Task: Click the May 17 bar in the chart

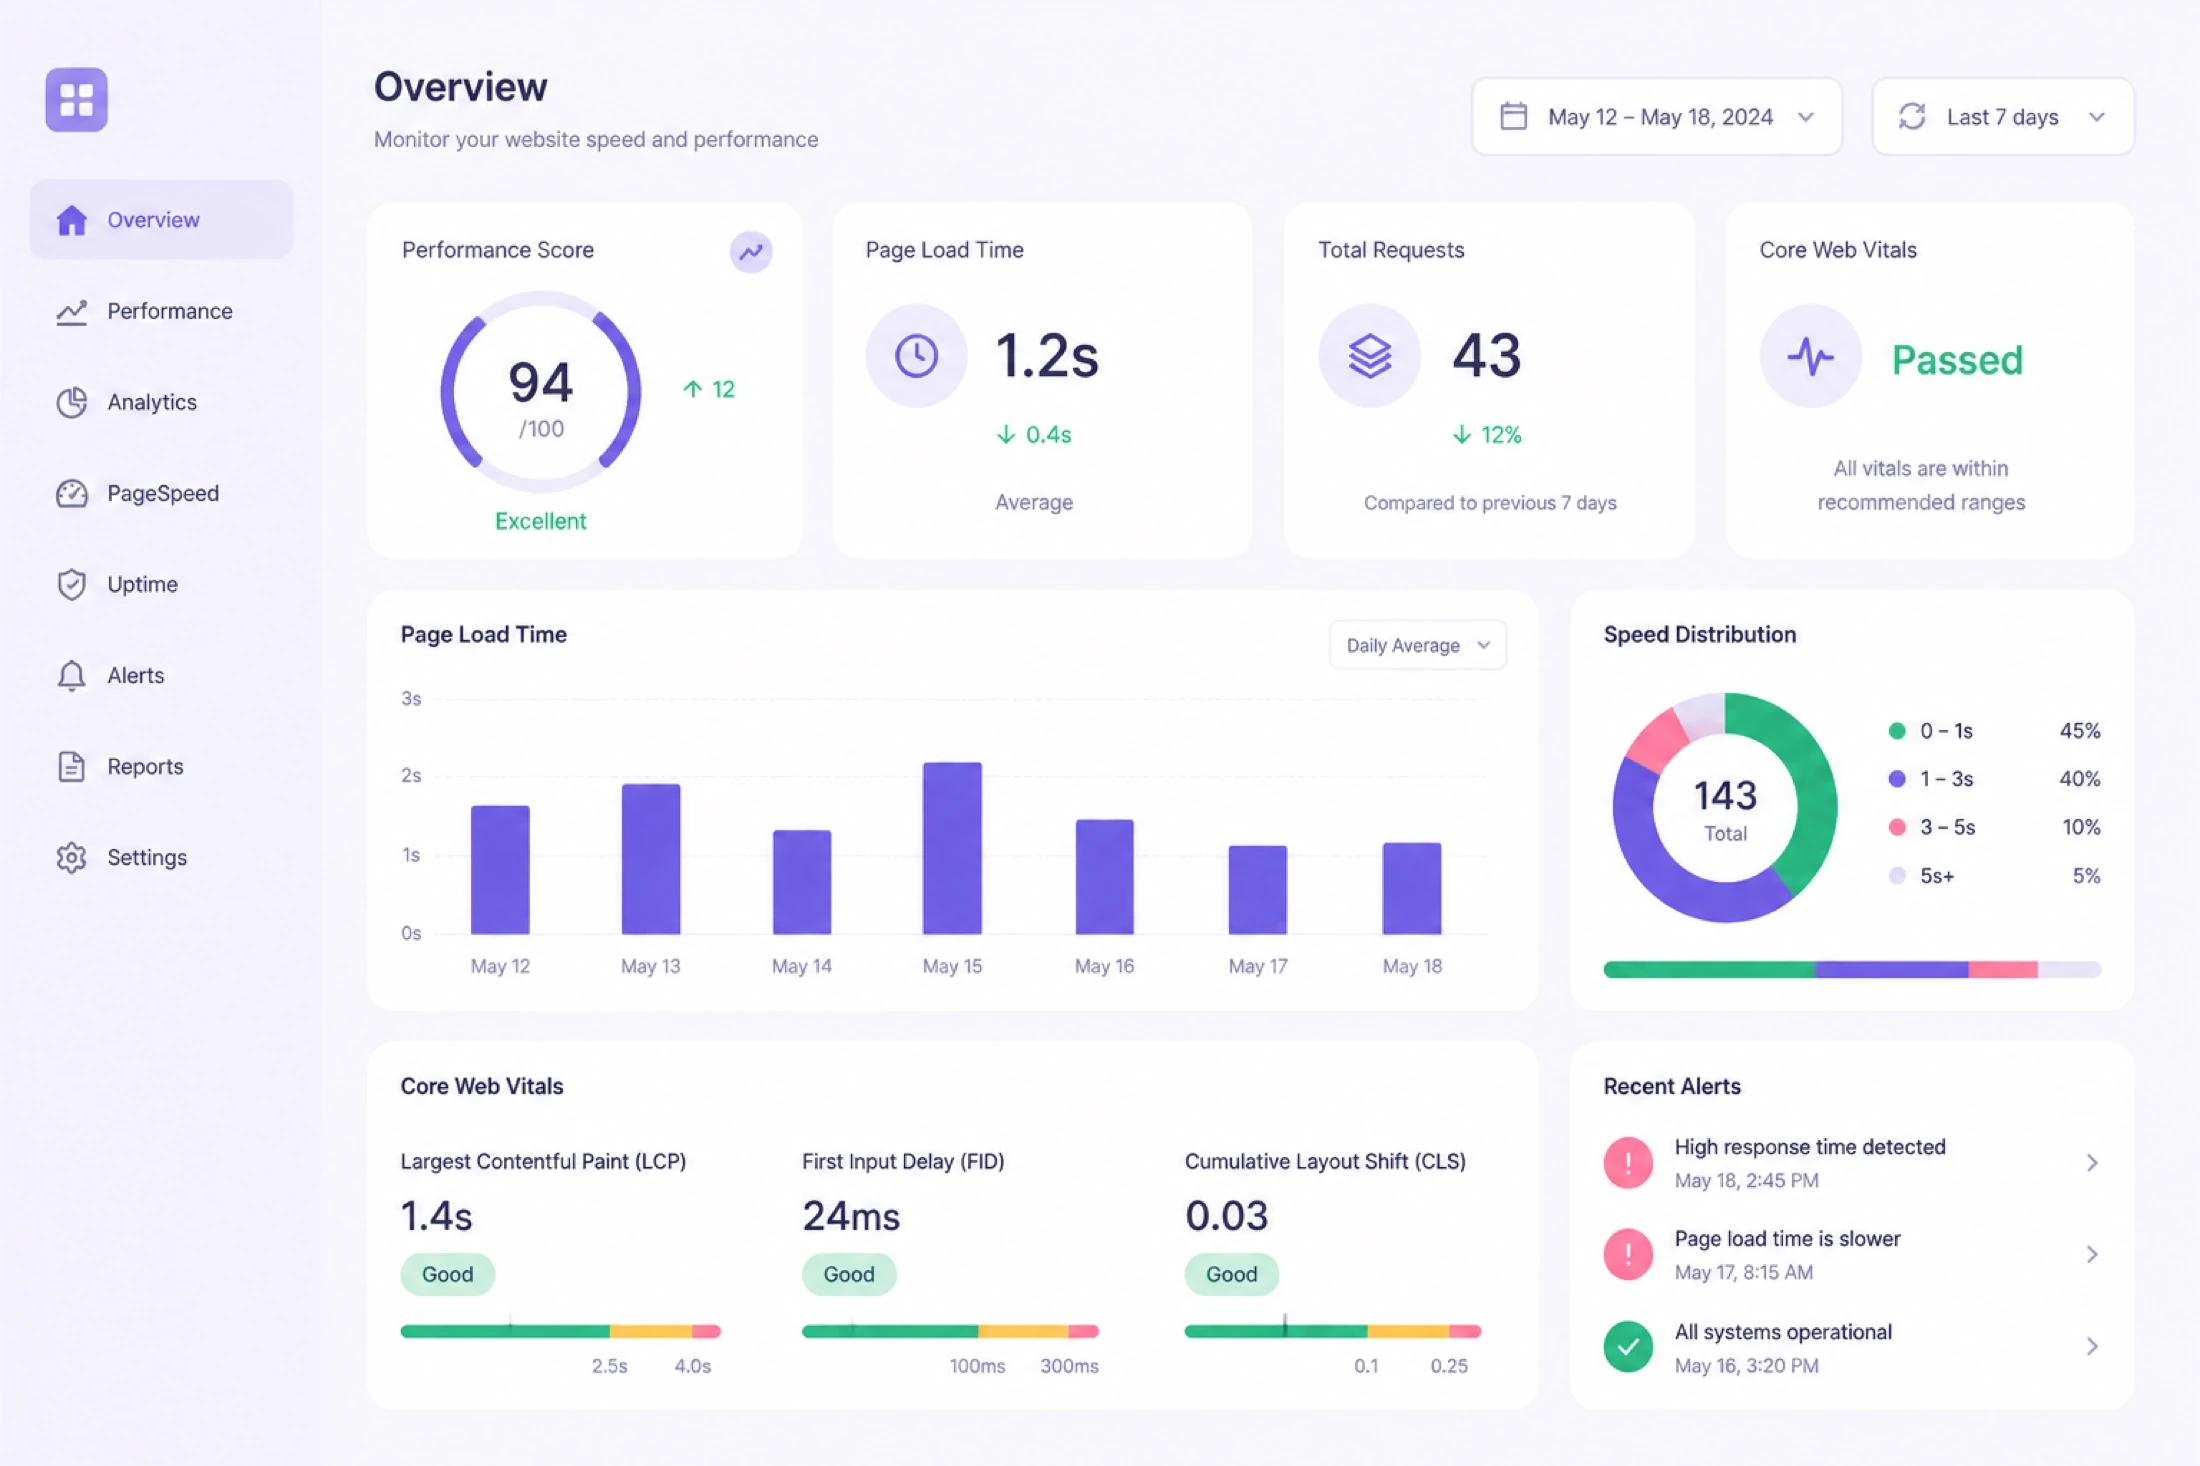Action: (1258, 890)
